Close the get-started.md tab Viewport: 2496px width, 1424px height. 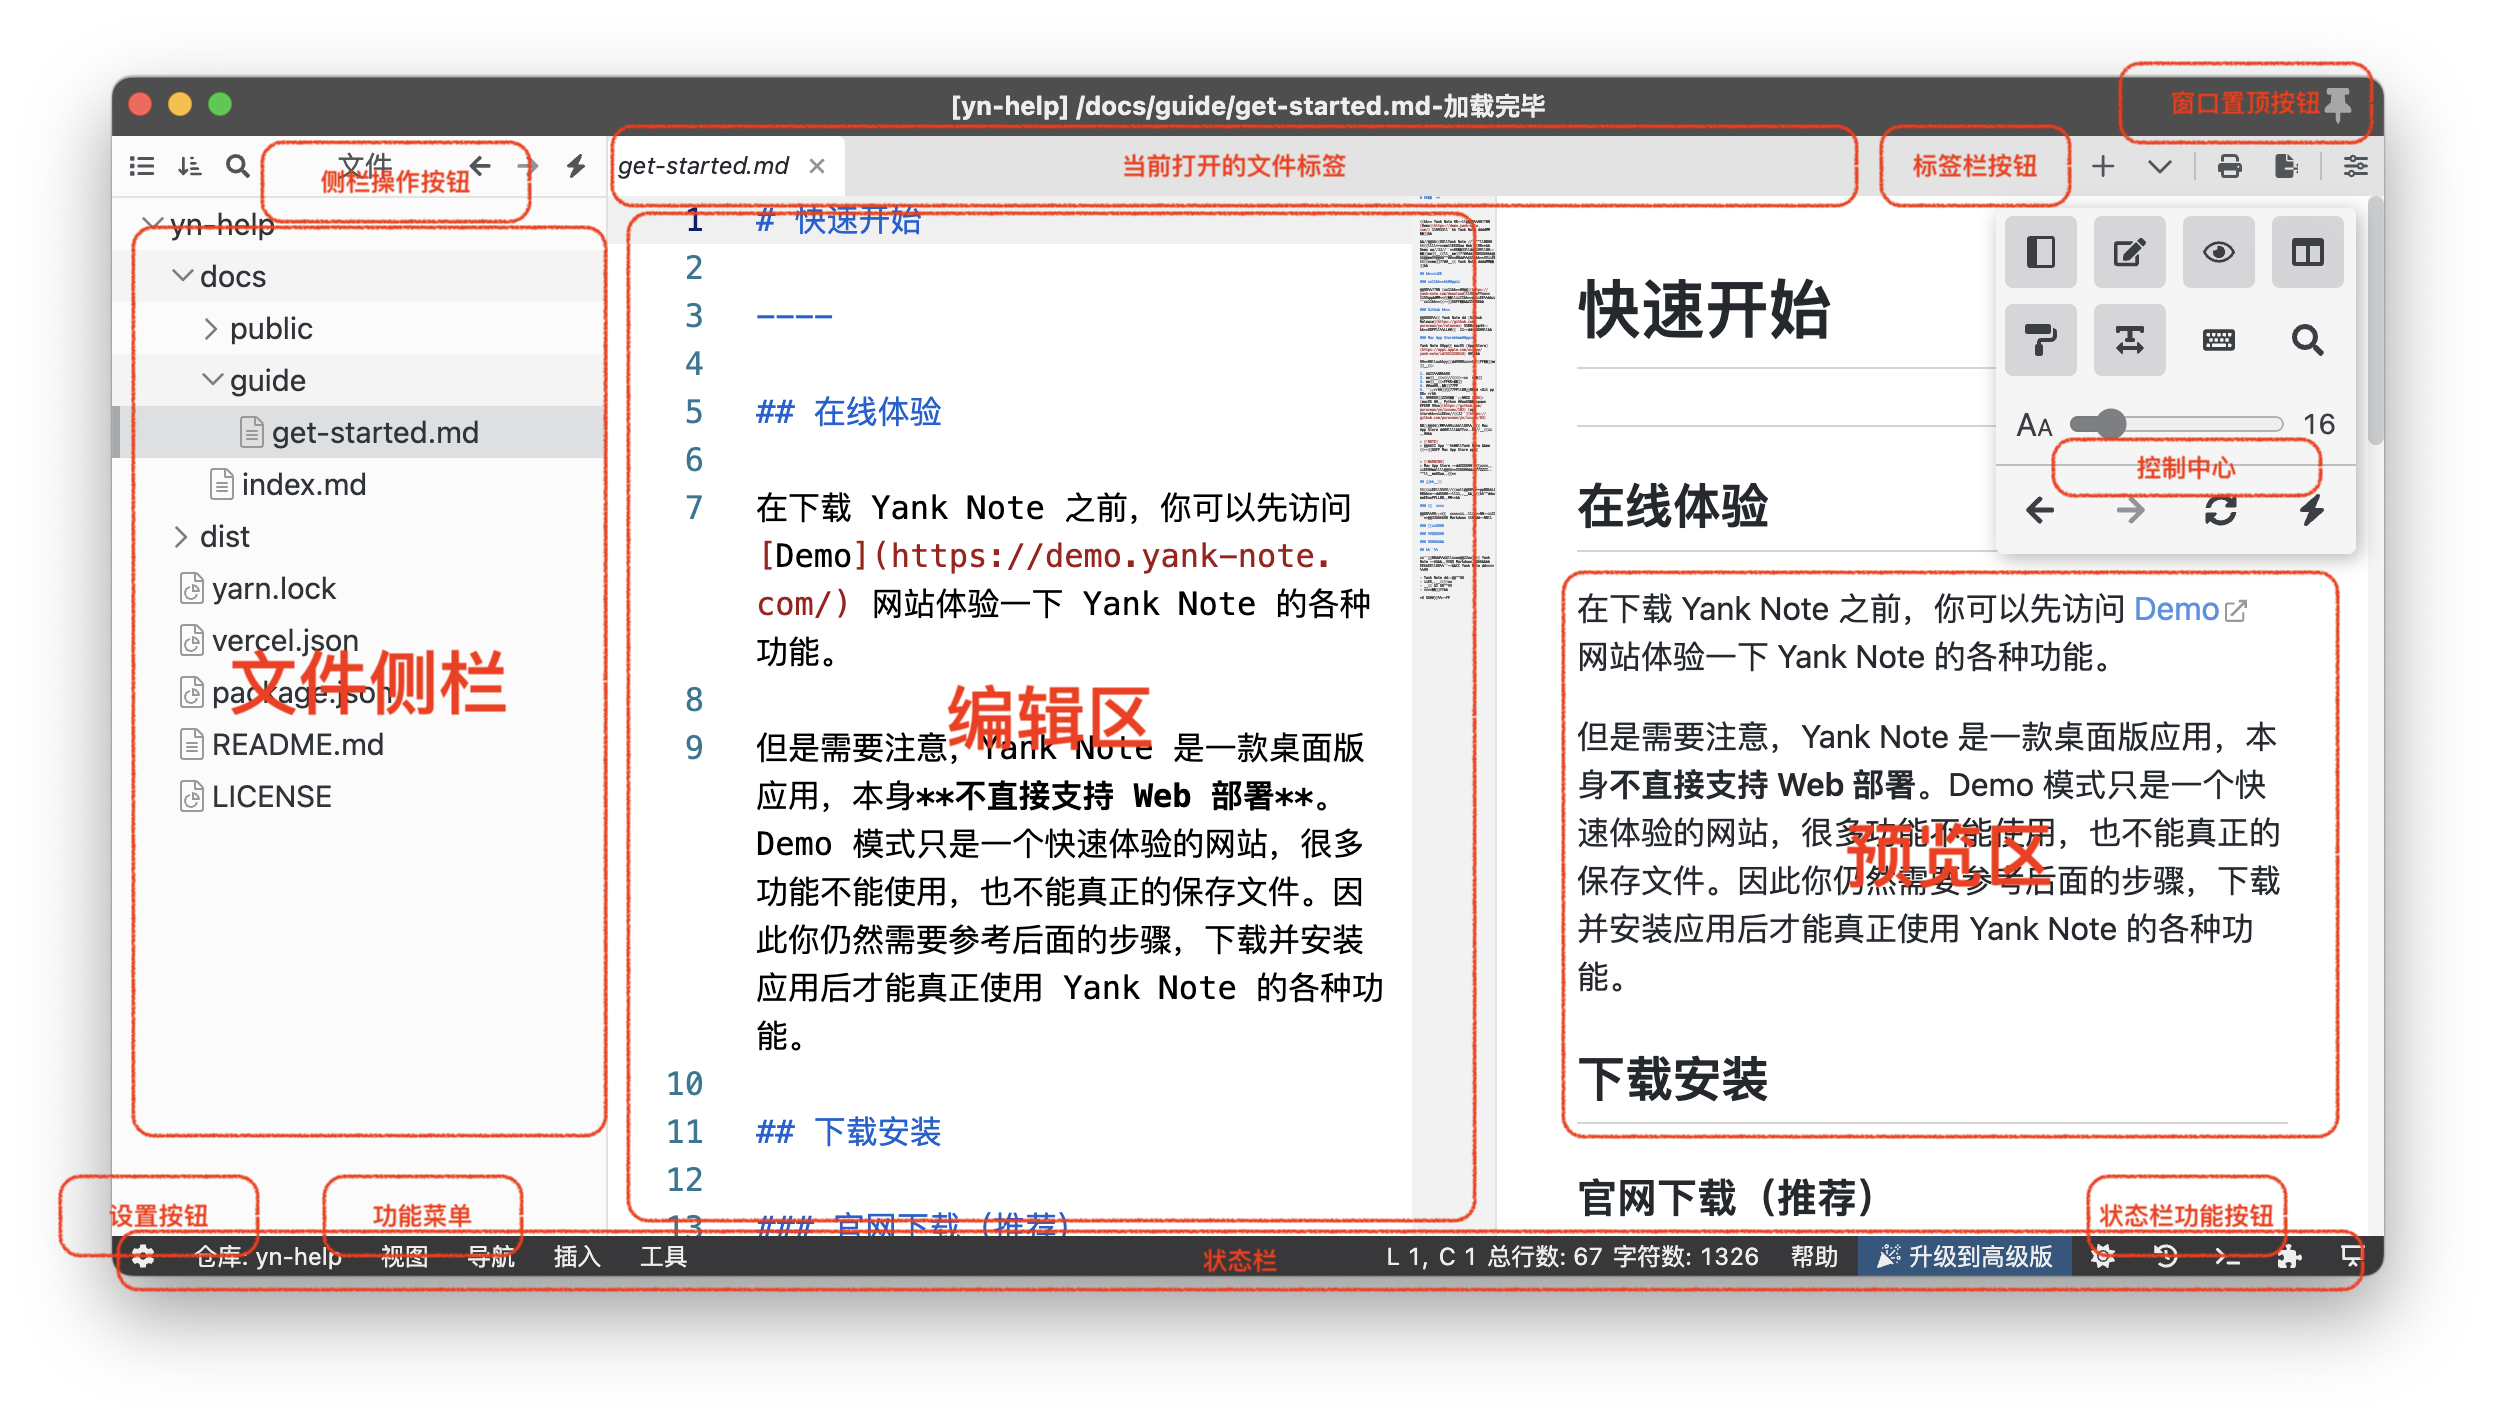pos(817,166)
